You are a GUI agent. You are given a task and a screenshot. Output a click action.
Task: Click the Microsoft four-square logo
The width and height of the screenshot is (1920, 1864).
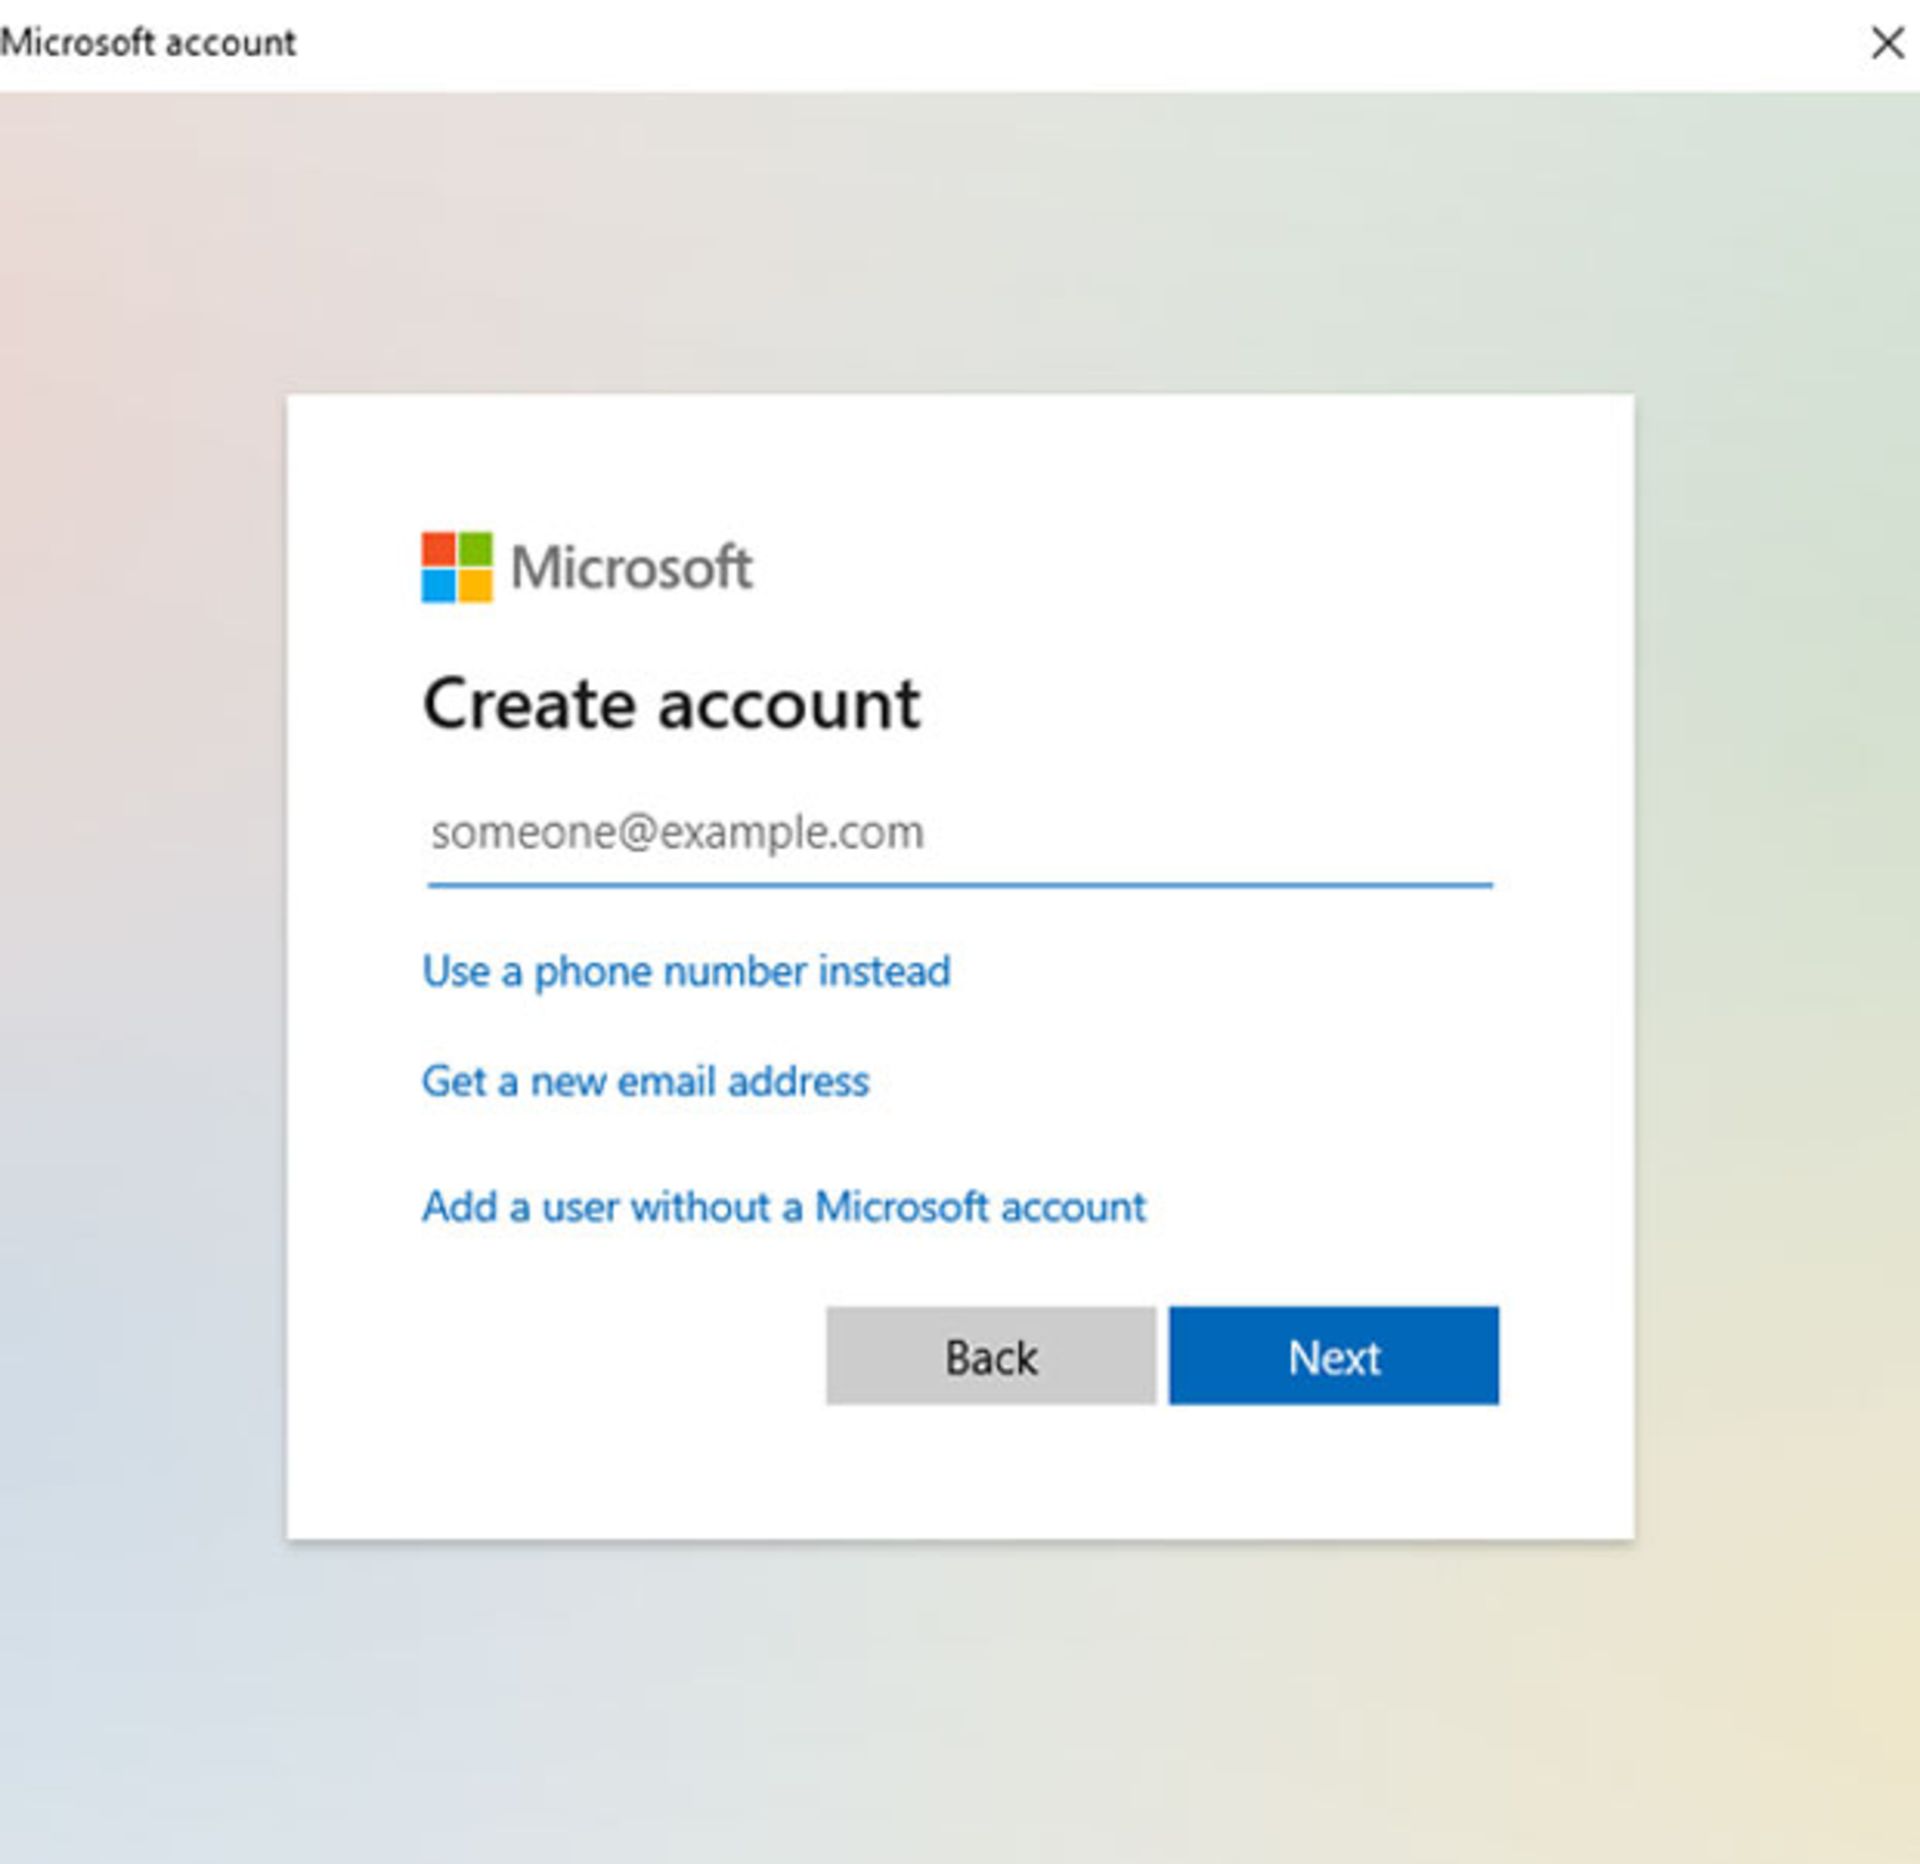point(457,568)
